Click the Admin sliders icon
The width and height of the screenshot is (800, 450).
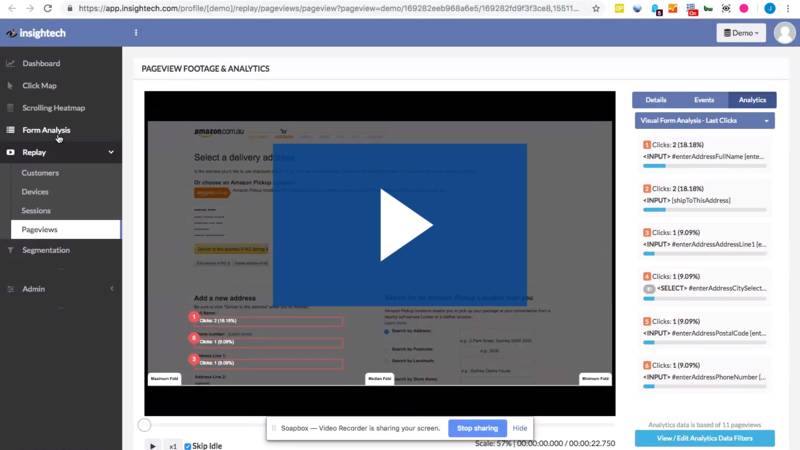point(10,289)
